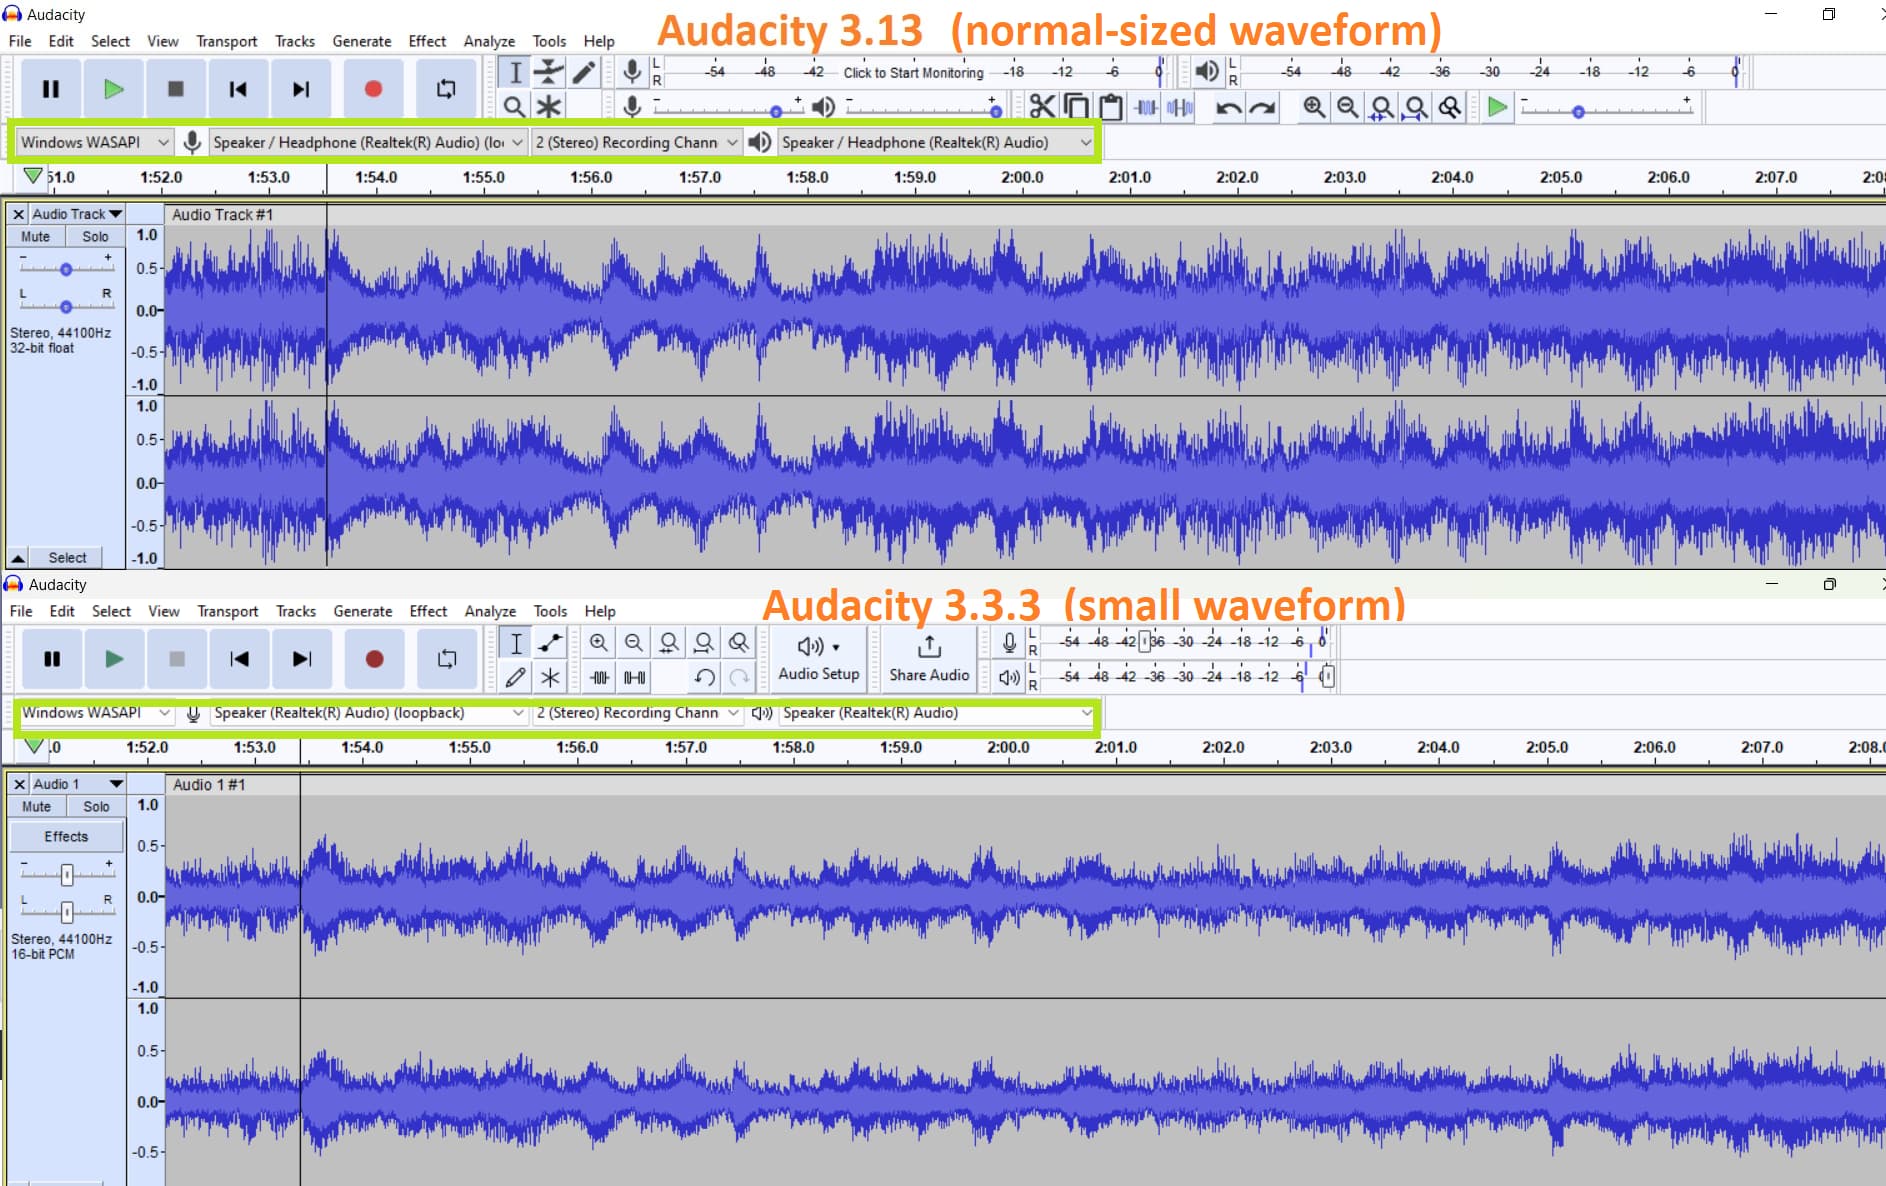Click Fit Project zoom icon in lower toolbar

coord(703,642)
